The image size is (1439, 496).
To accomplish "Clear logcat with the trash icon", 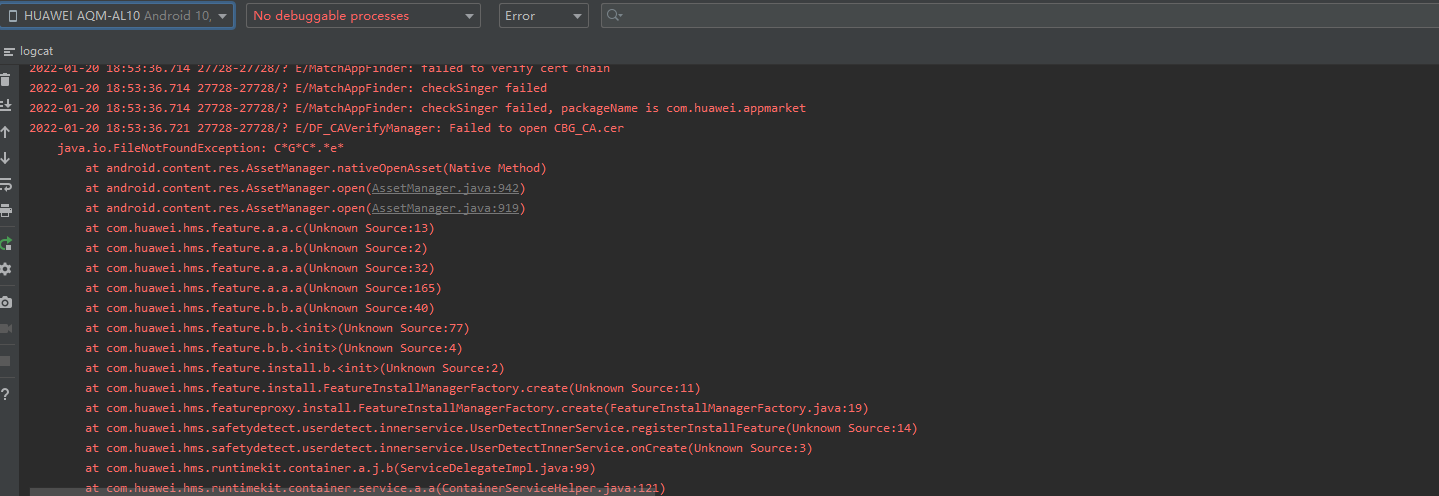I will pyautogui.click(x=6, y=80).
